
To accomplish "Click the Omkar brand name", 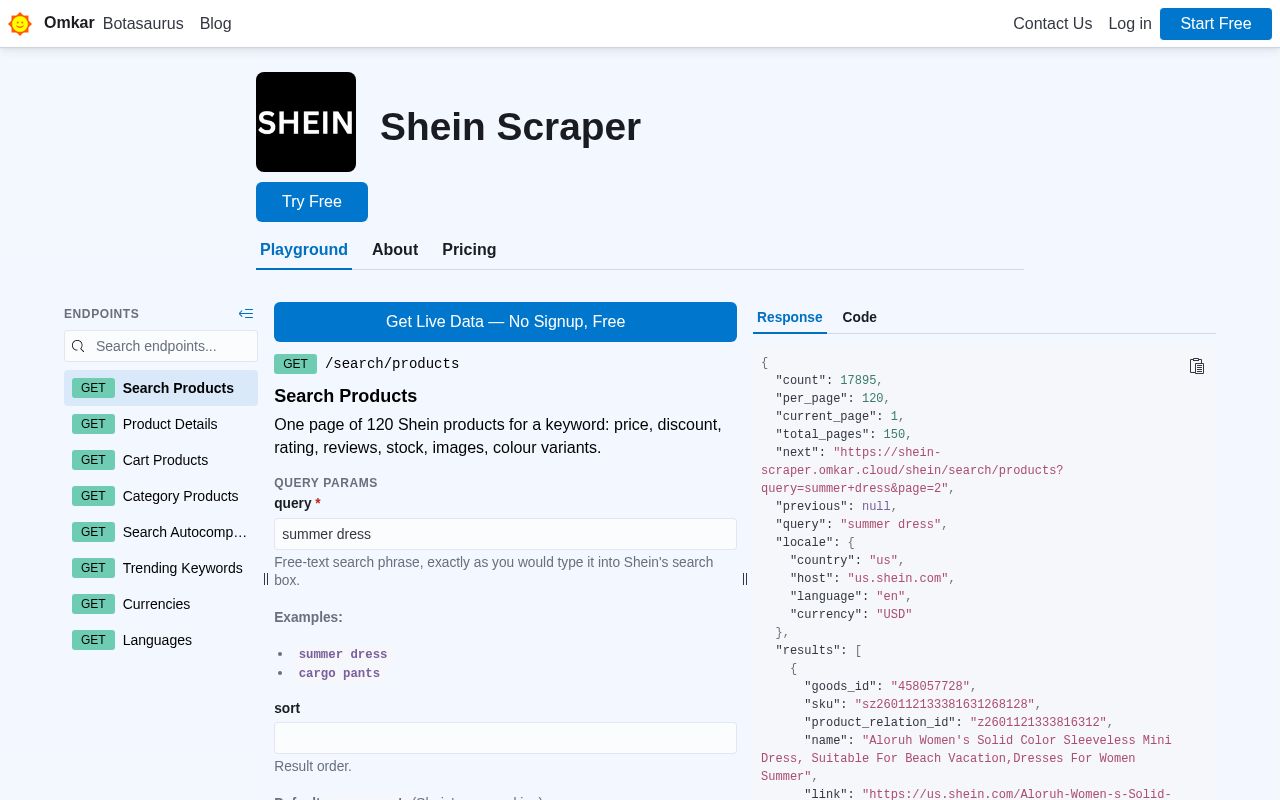I will 69,22.
